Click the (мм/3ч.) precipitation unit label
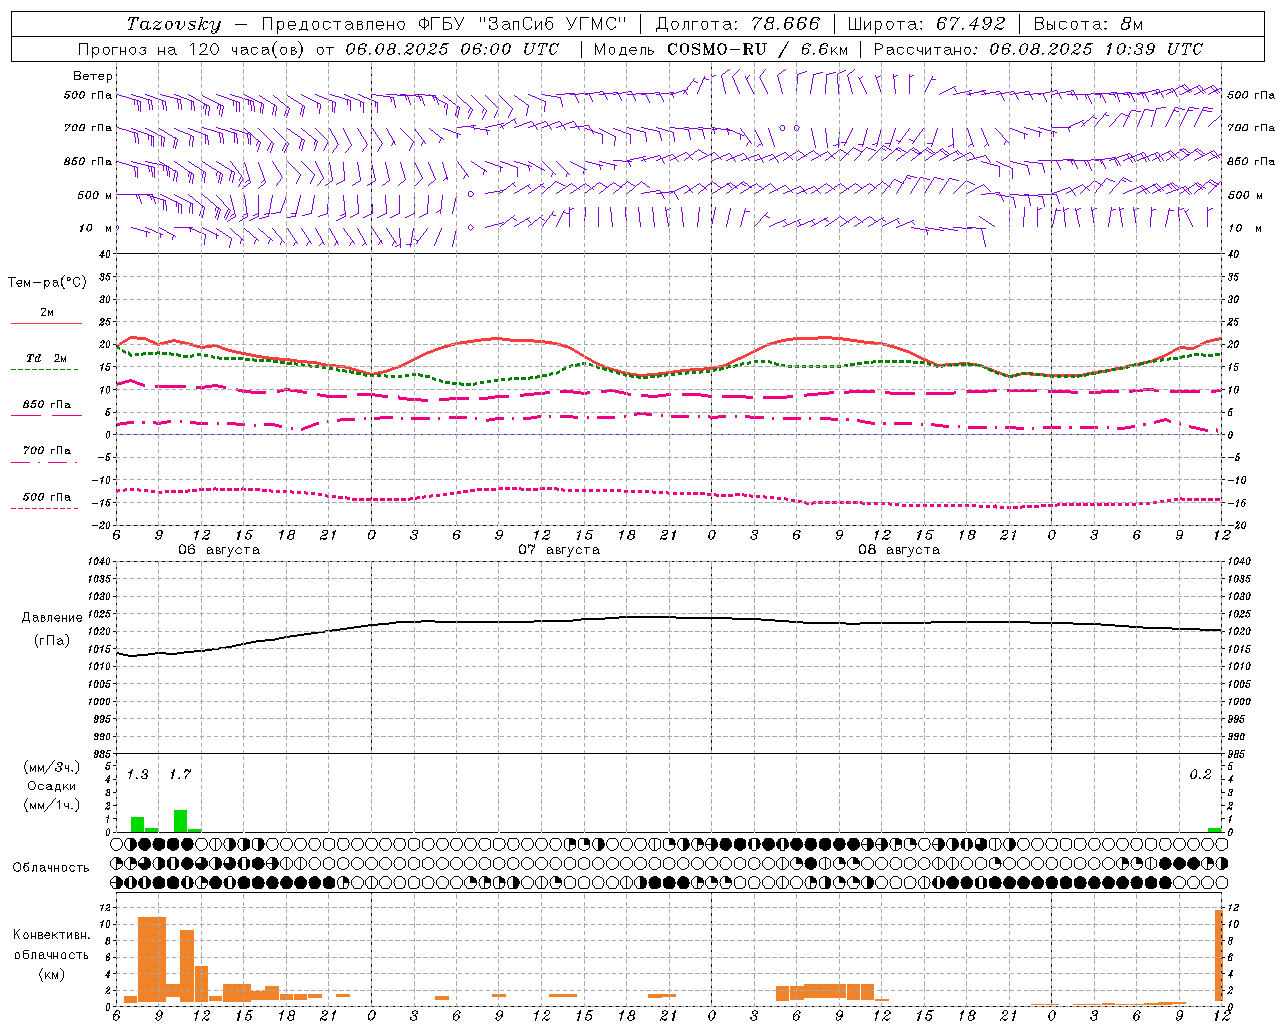The image size is (1280, 1024). pos(51,767)
